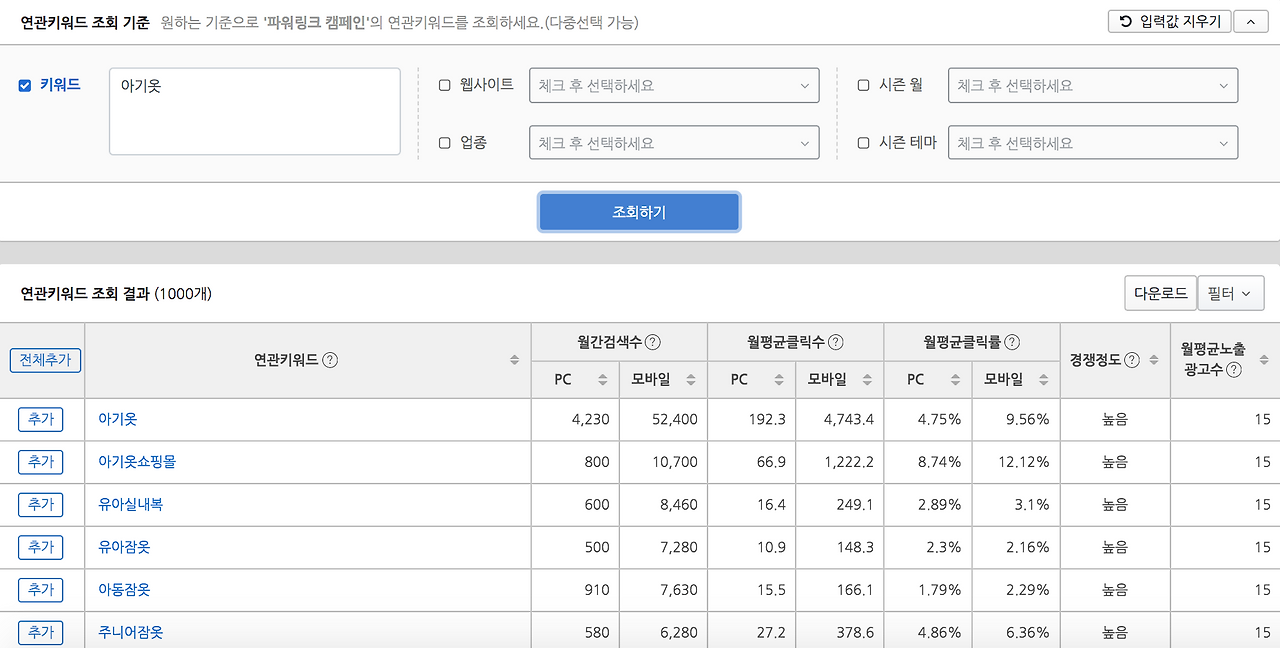This screenshot has height=648, width=1280.
Task: Uncheck the 키워드 checkbox
Action: (x=24, y=85)
